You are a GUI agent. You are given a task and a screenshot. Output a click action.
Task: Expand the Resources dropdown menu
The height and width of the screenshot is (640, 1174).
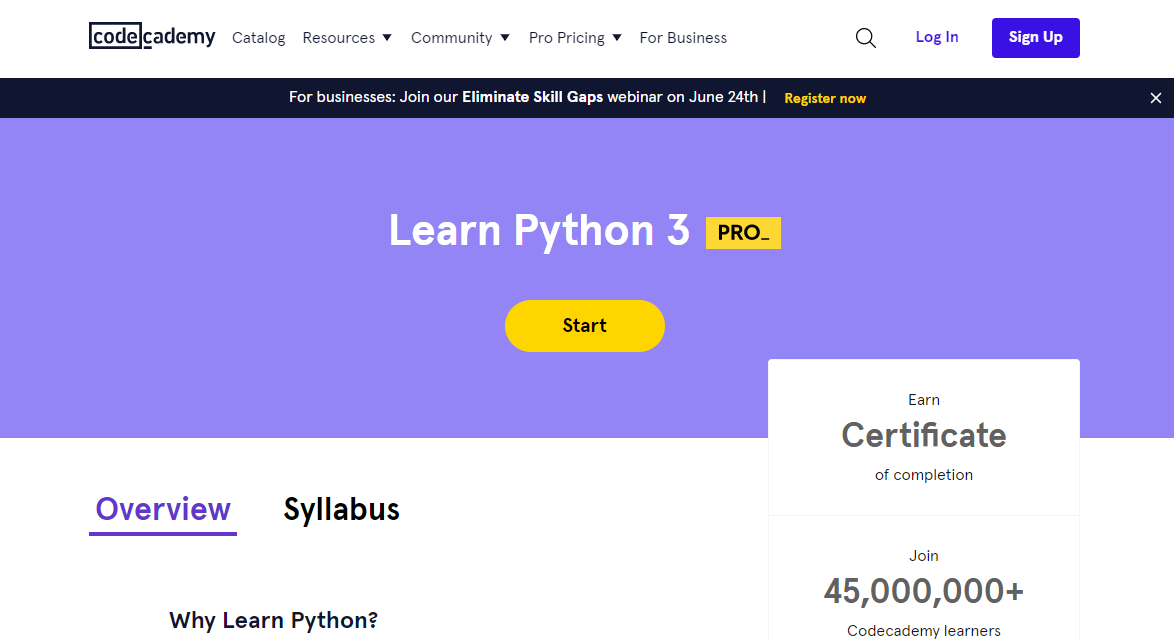click(347, 38)
